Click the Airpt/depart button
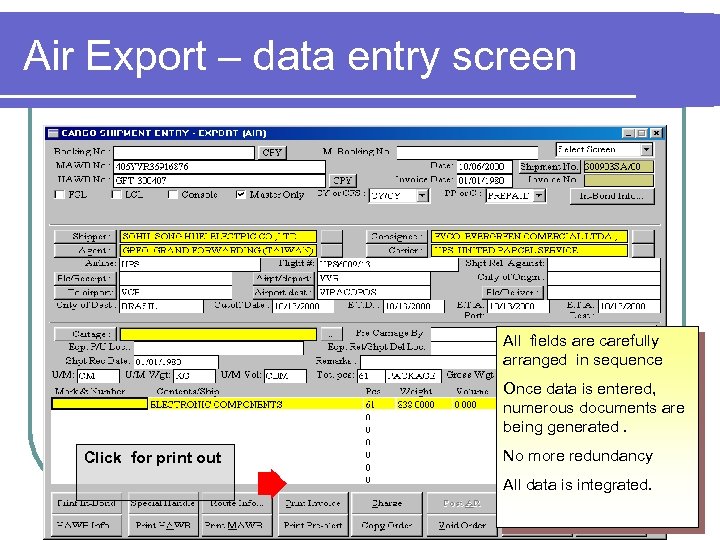This screenshot has width=720, height=540. 284,278
